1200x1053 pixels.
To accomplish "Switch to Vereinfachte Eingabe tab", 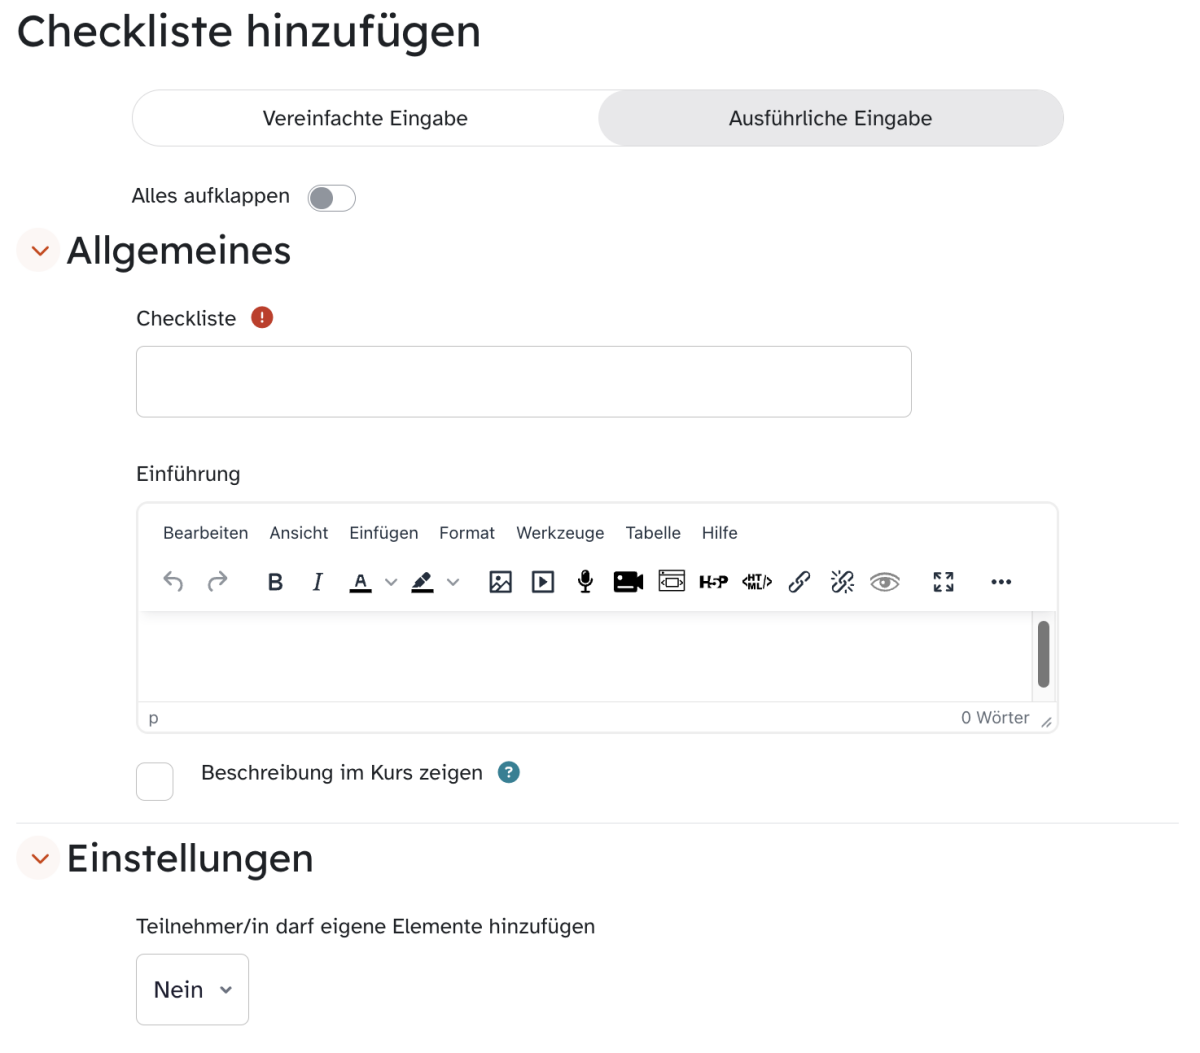I will click(365, 119).
